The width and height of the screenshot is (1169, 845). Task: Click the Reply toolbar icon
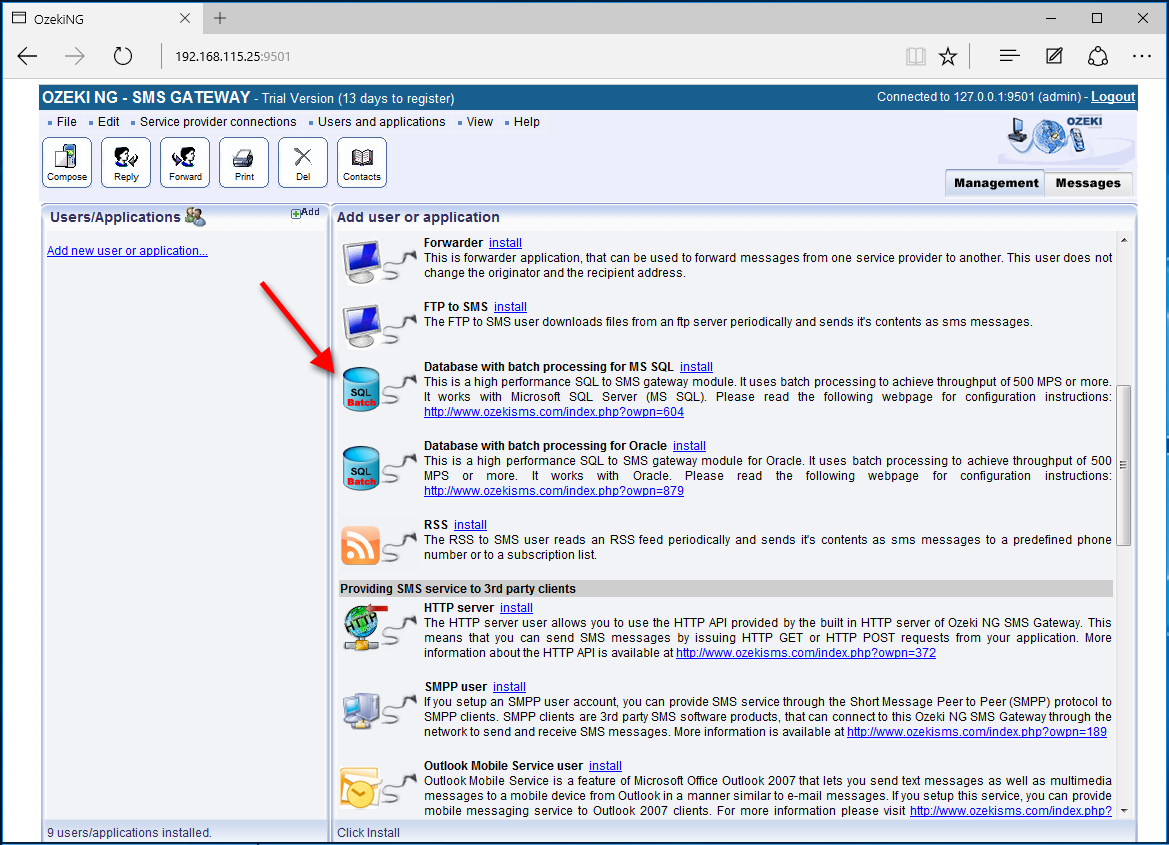click(126, 162)
